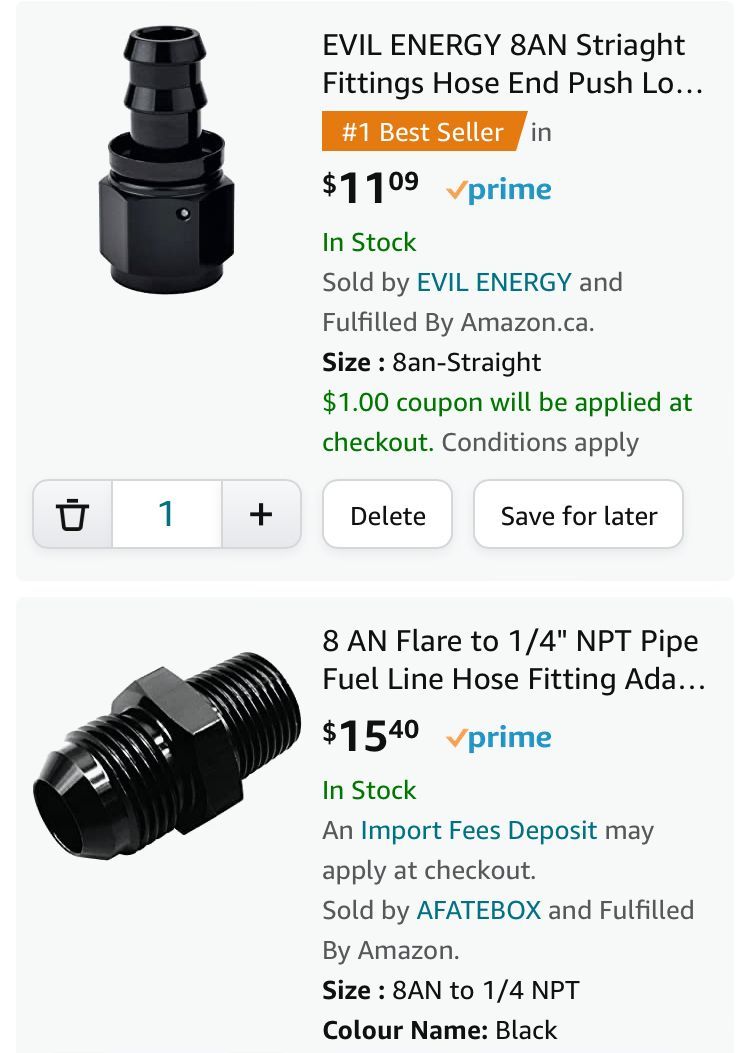Click the #1 Best Seller badge
750x1053 pixels.
click(x=423, y=132)
